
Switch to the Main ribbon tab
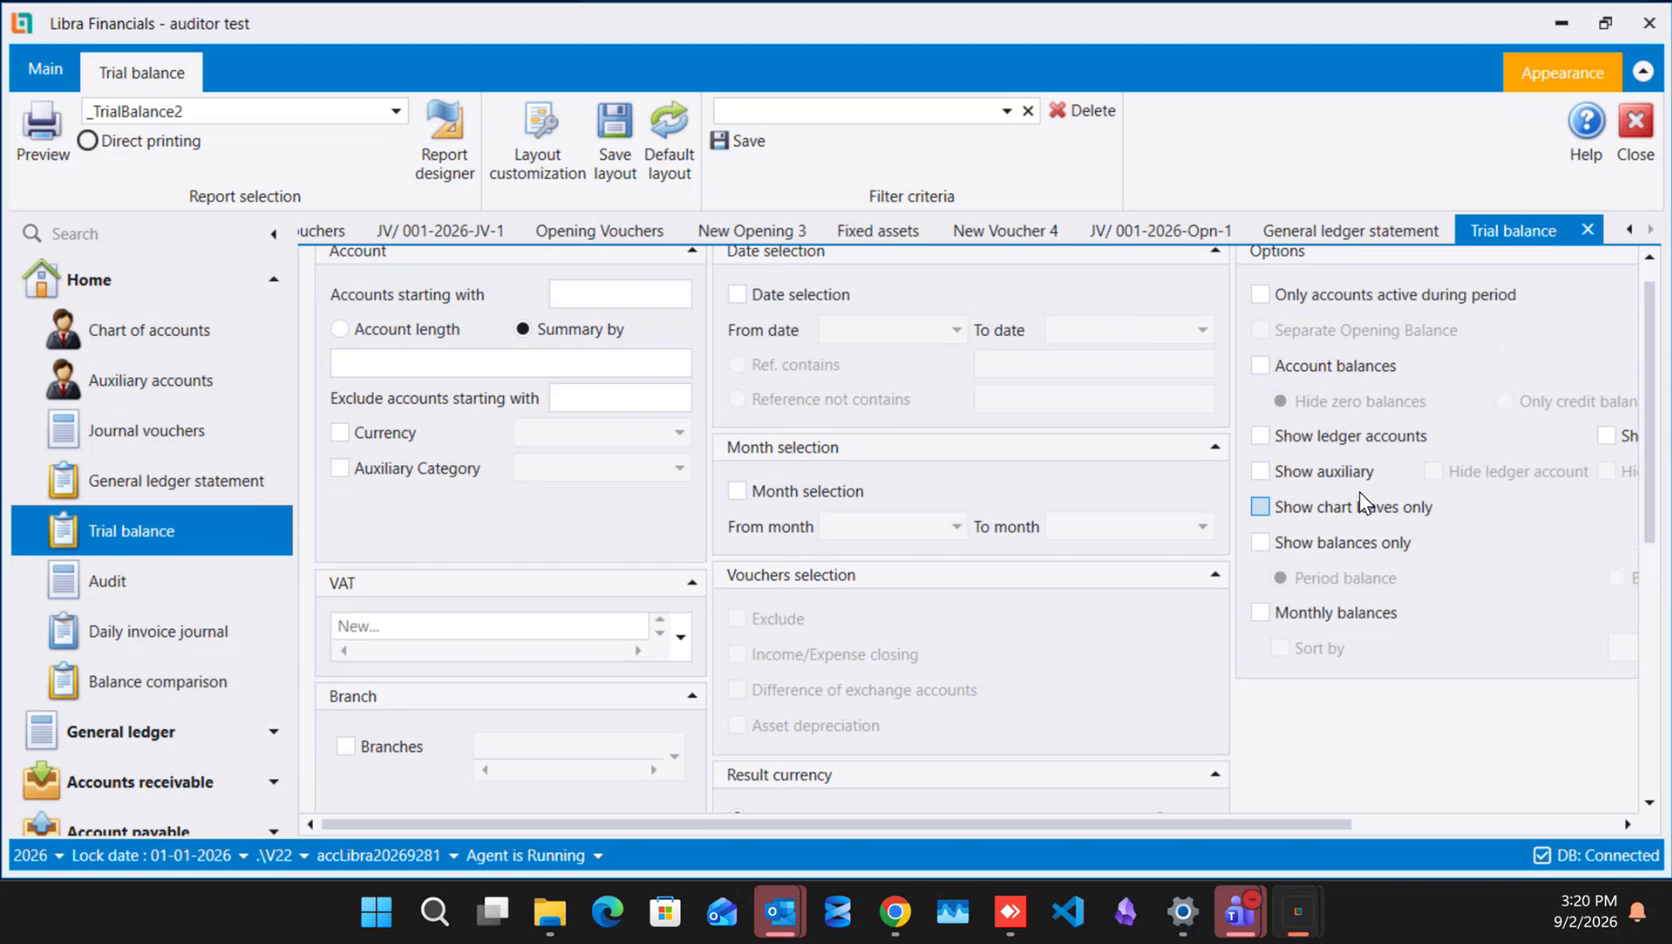pos(45,69)
